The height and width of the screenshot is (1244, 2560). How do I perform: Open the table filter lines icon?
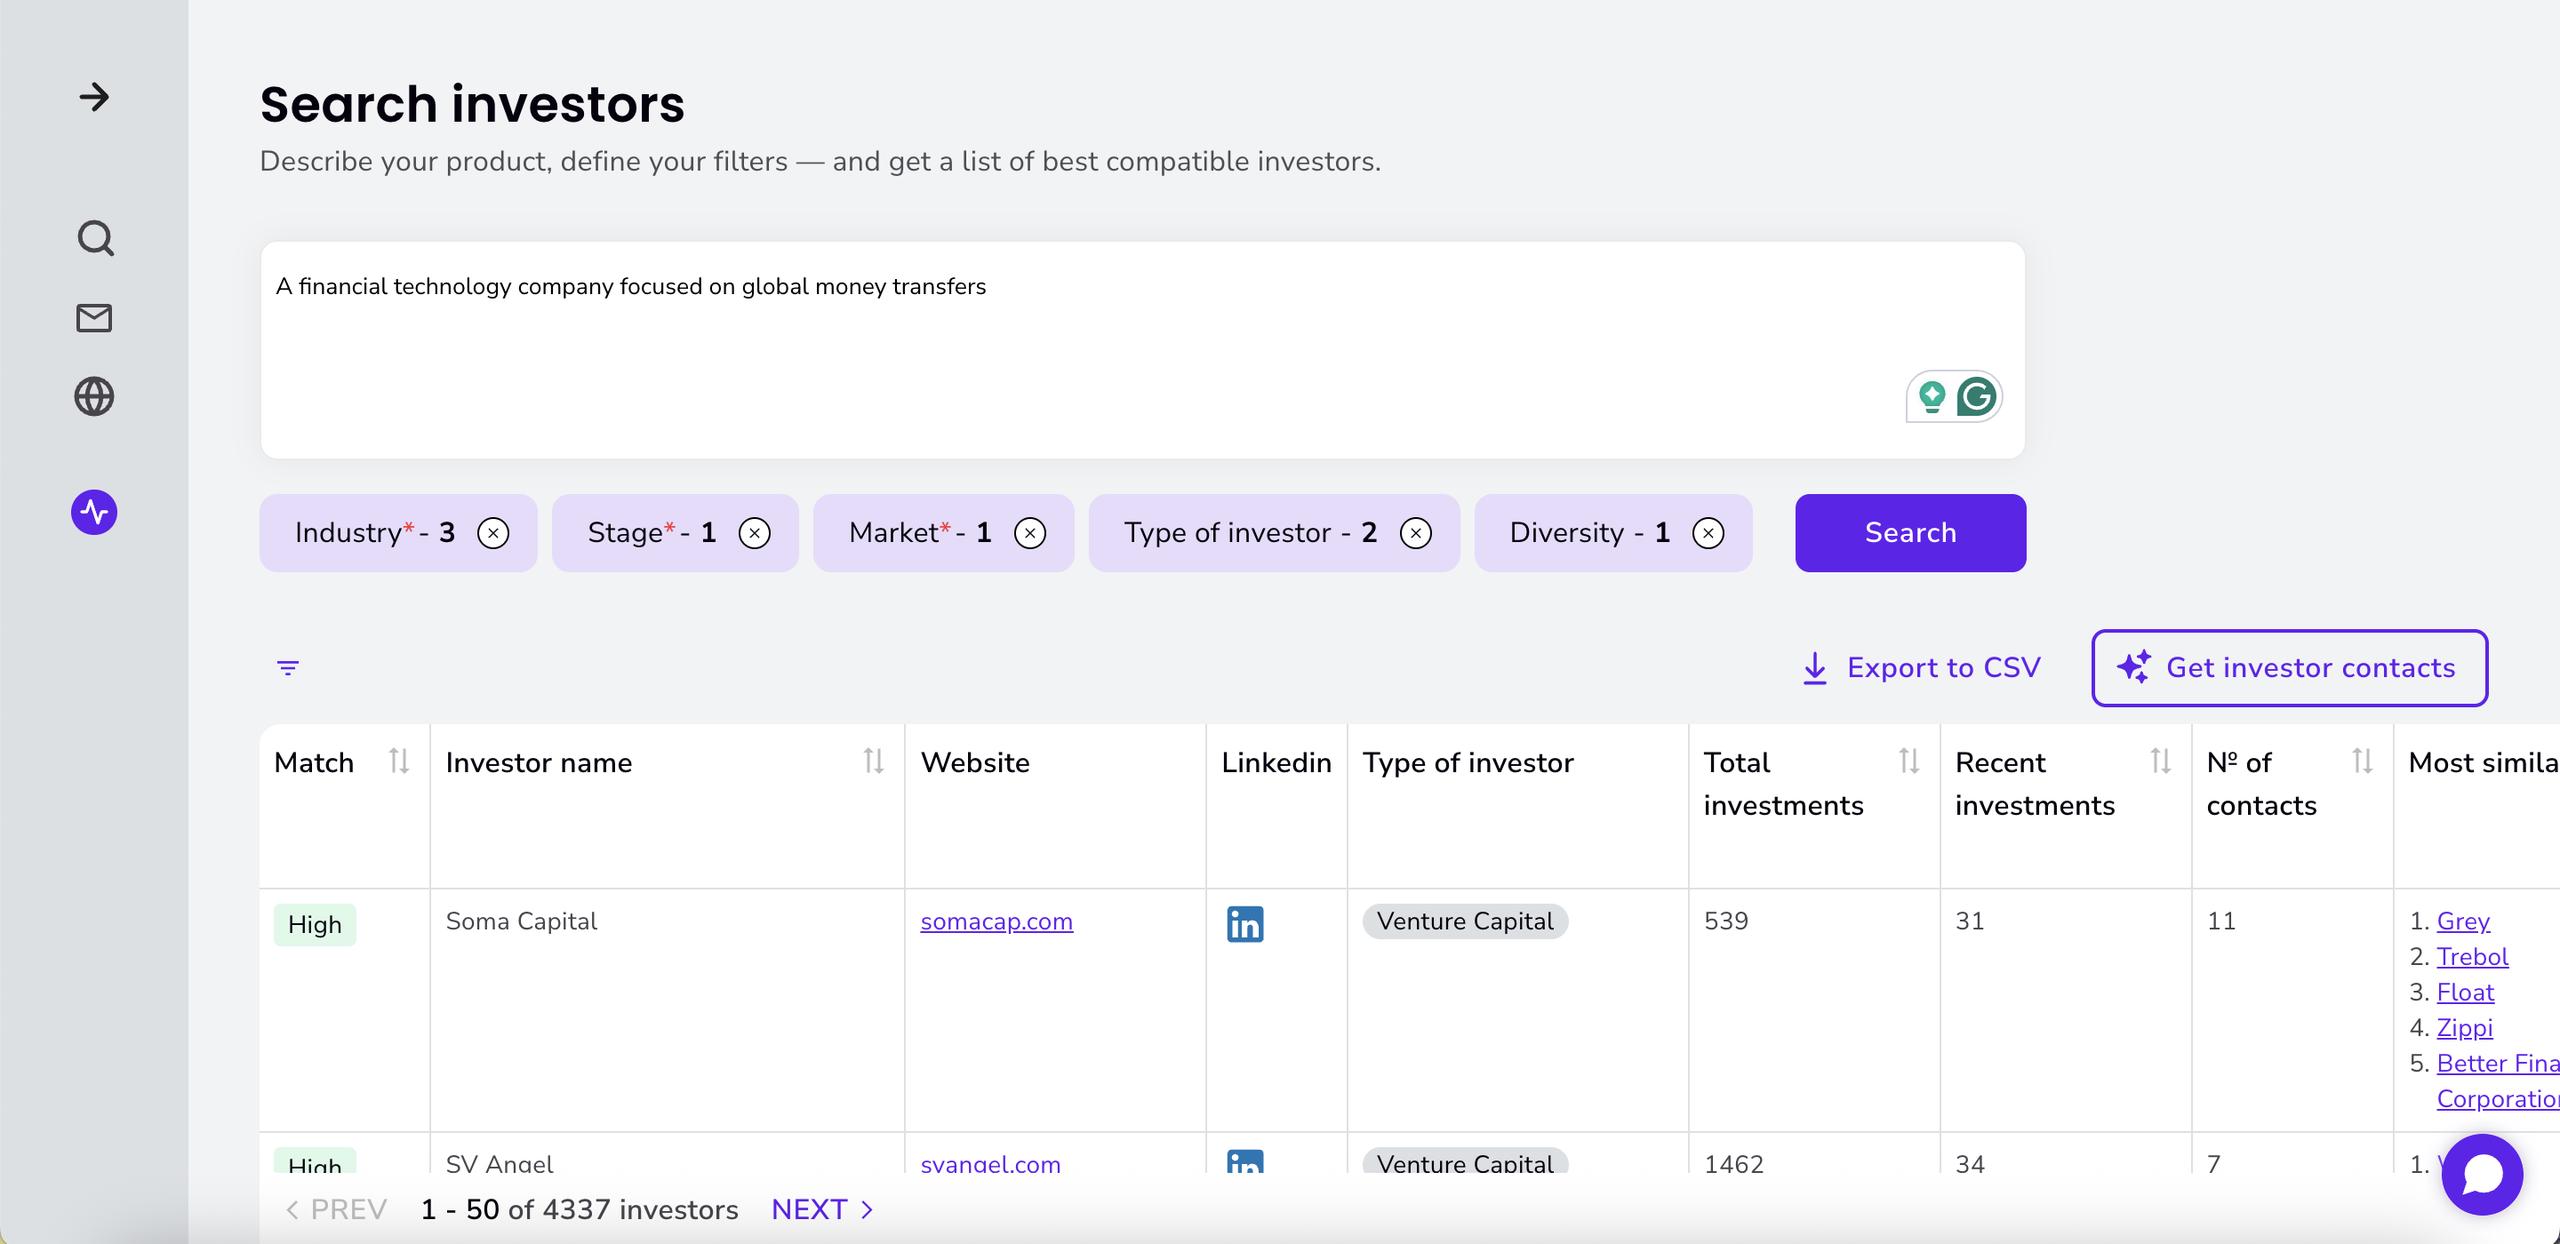point(288,668)
